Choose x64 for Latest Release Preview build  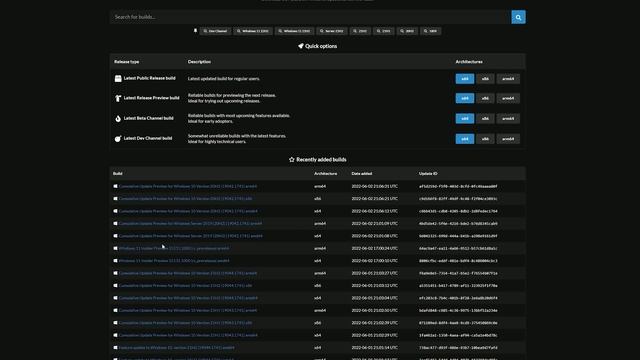pos(464,98)
